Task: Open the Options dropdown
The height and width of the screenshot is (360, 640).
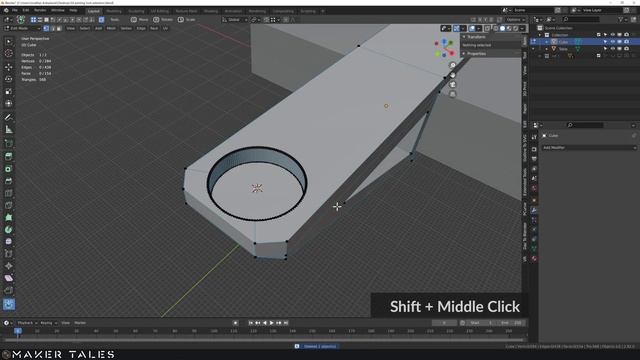Action: tap(516, 20)
